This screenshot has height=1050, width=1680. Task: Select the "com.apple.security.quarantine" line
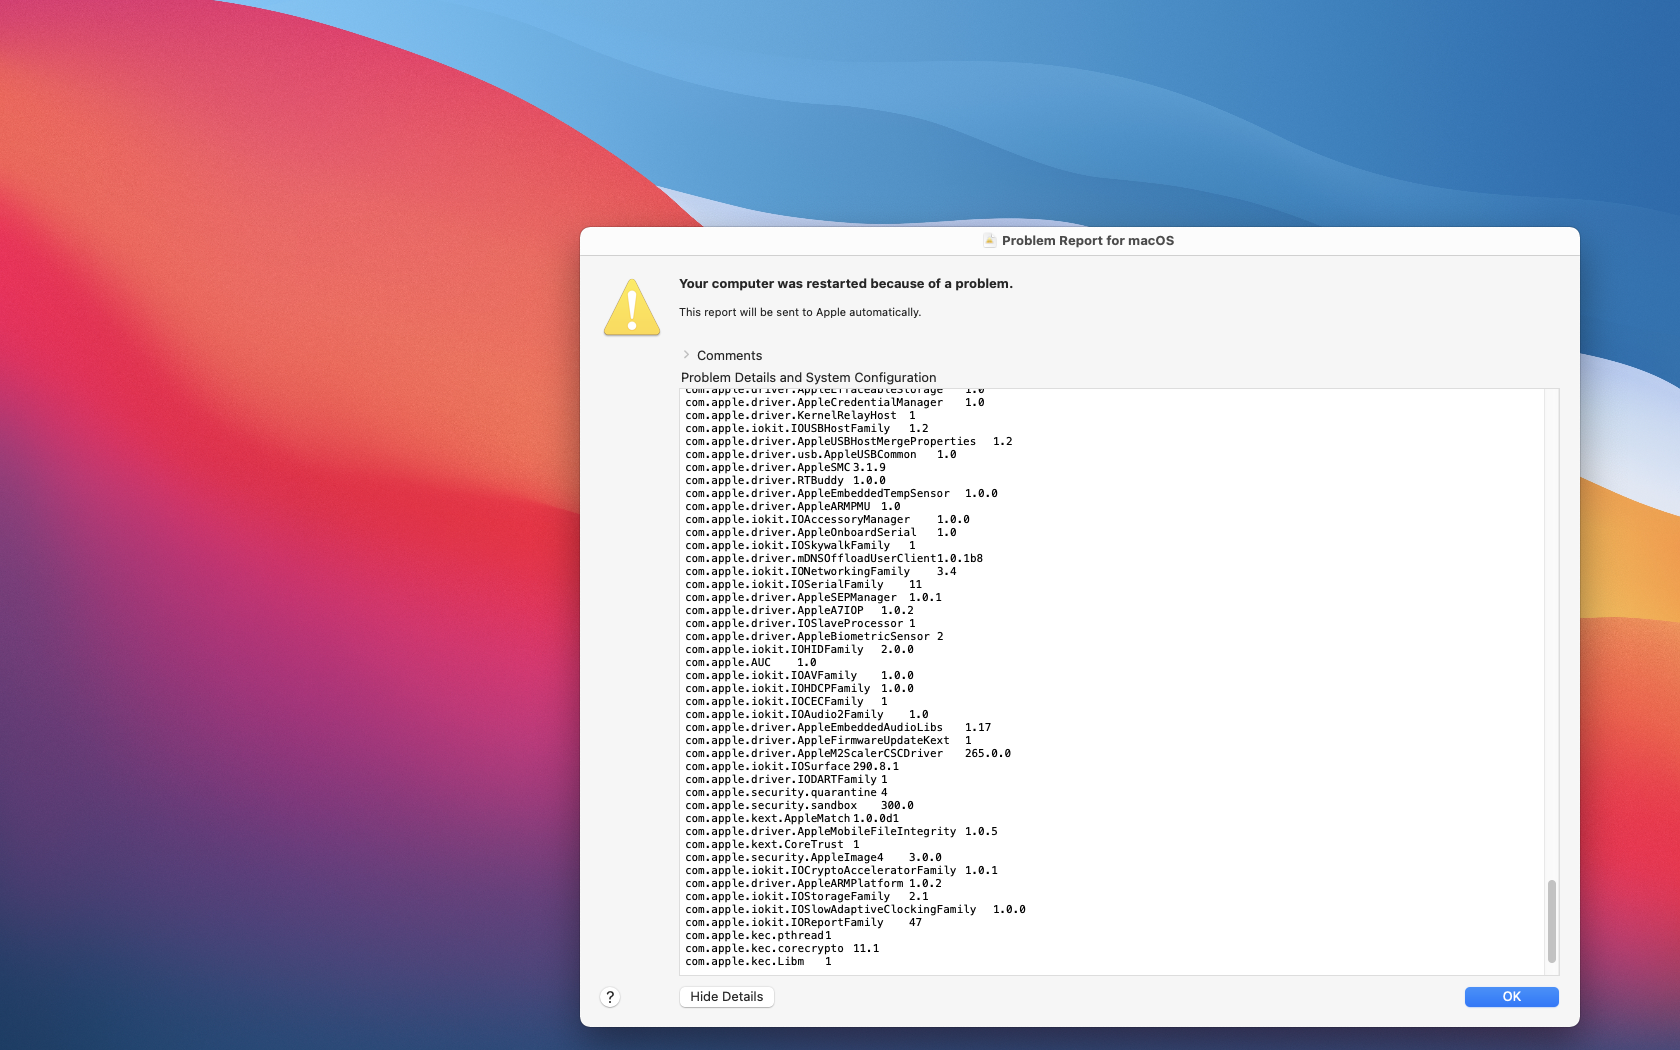[x=786, y=793]
